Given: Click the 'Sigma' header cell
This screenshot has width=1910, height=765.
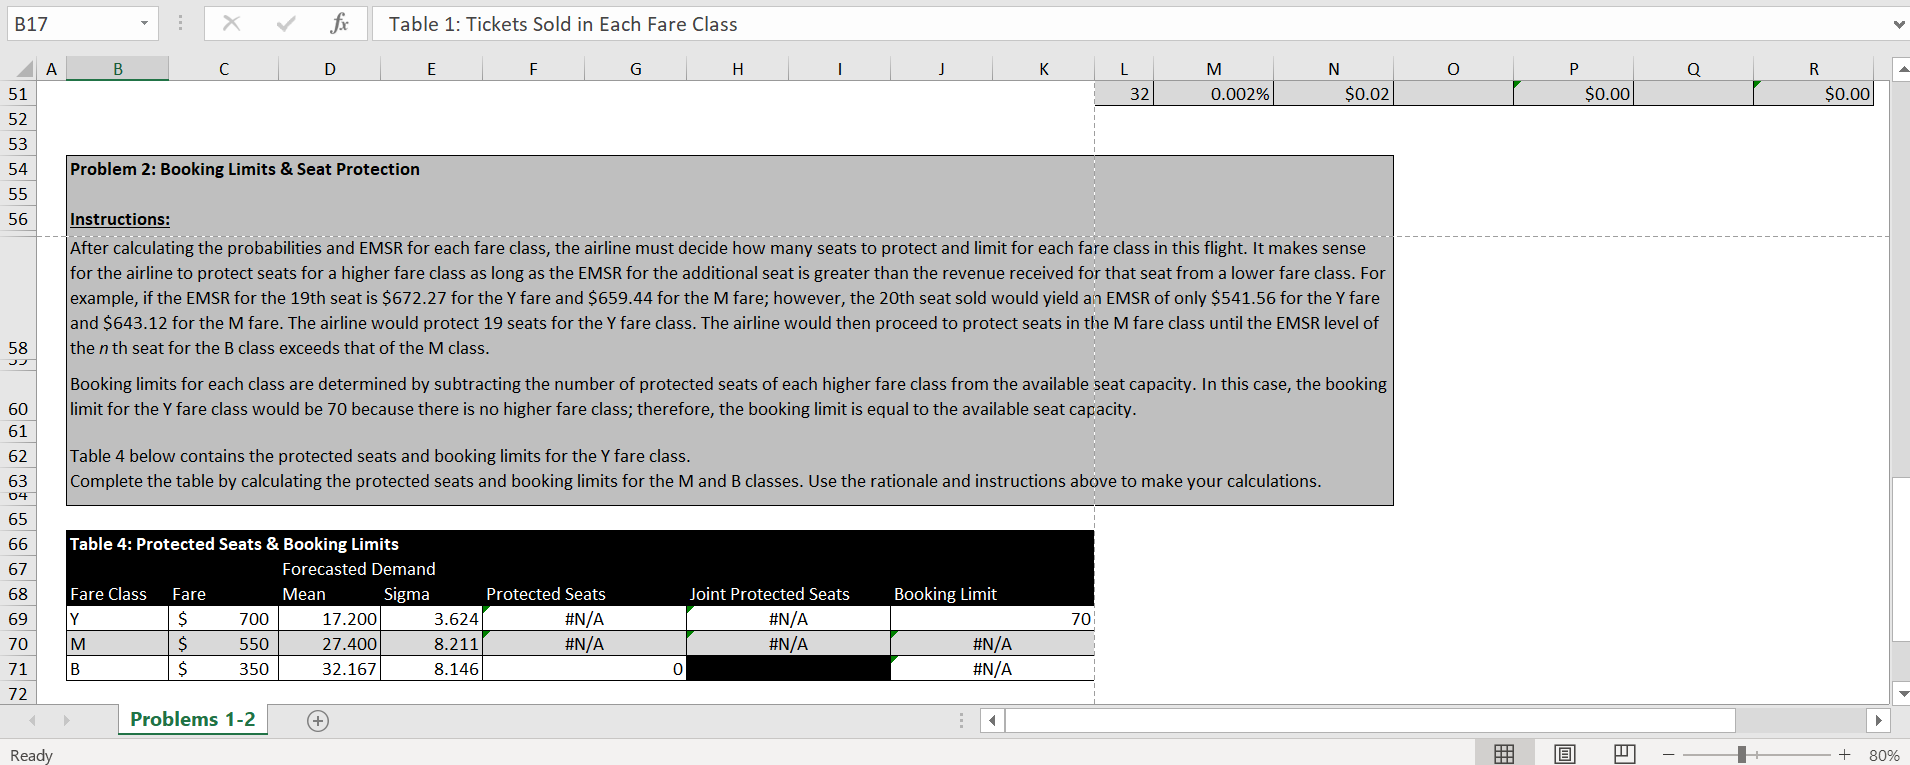Looking at the screenshot, I should click(407, 594).
